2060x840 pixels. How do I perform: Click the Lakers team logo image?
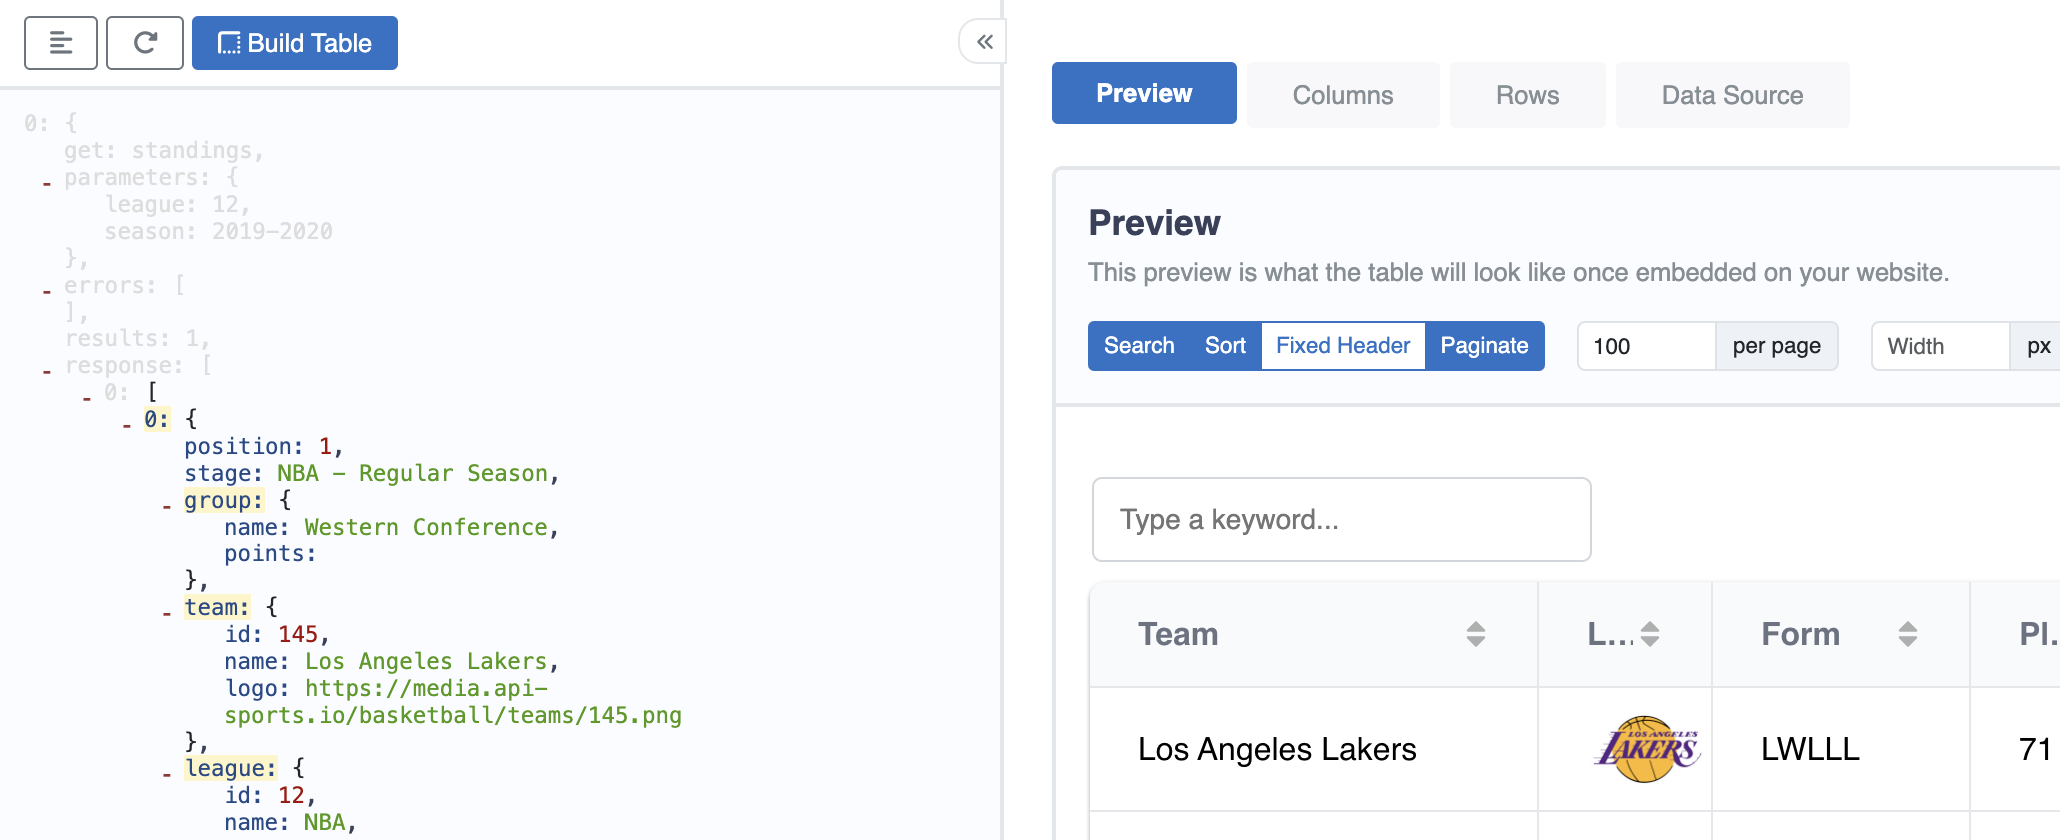pos(1647,749)
